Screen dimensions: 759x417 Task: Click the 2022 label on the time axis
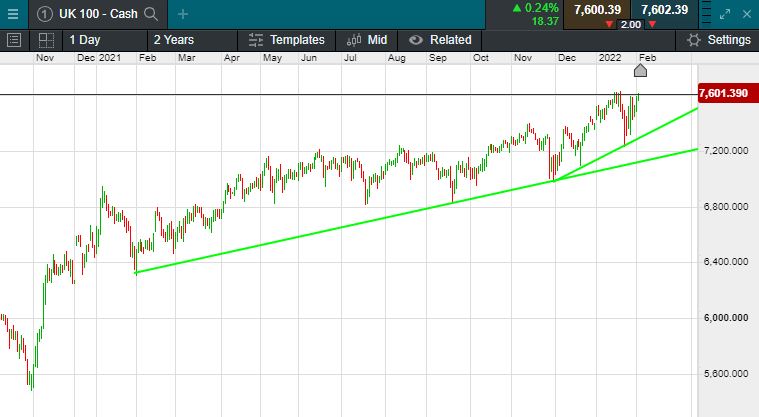(610, 58)
